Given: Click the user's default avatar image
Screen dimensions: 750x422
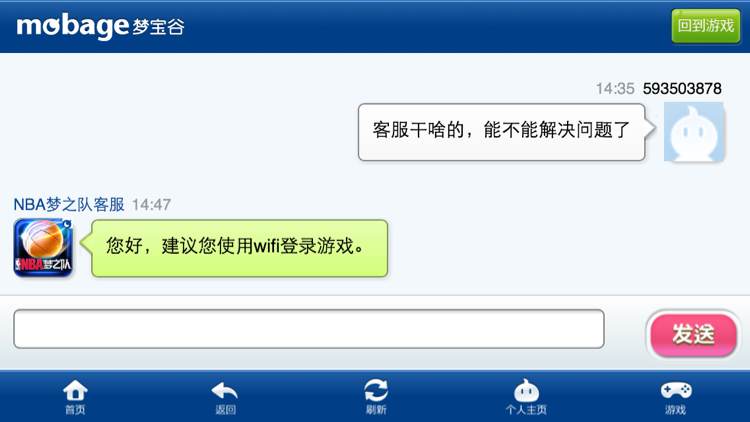Looking at the screenshot, I should (694, 132).
